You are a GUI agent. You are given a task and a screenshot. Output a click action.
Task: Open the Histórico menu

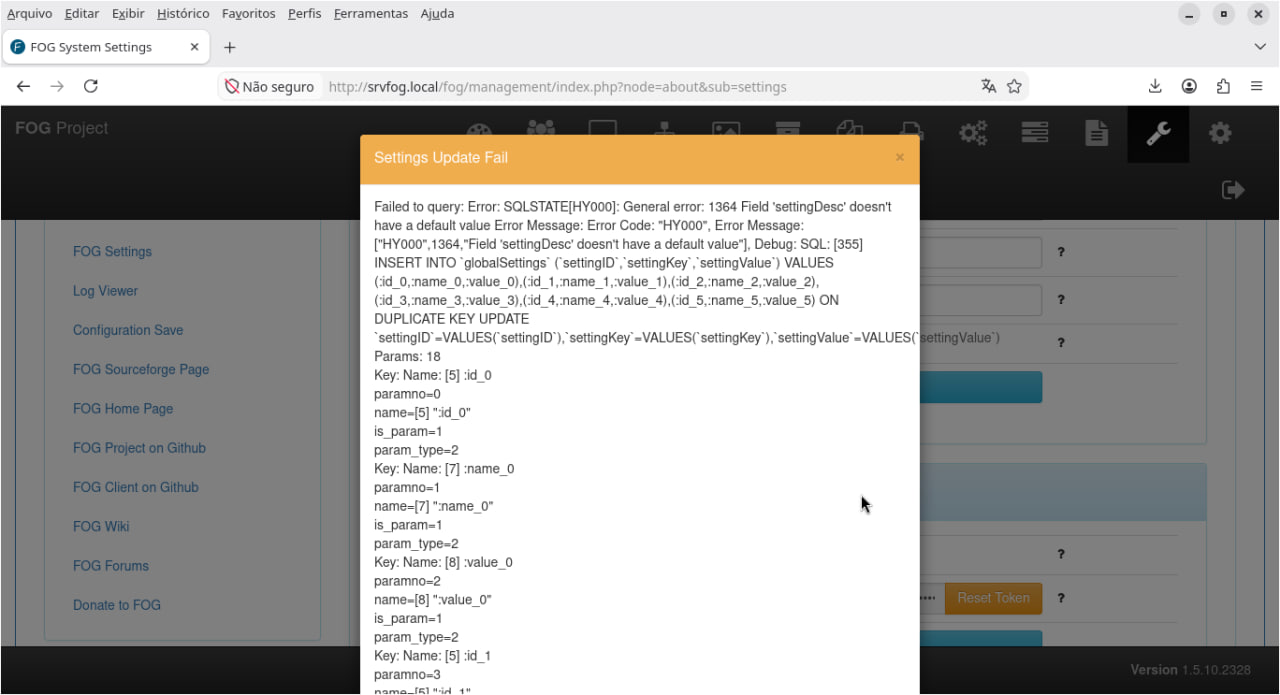pos(183,14)
